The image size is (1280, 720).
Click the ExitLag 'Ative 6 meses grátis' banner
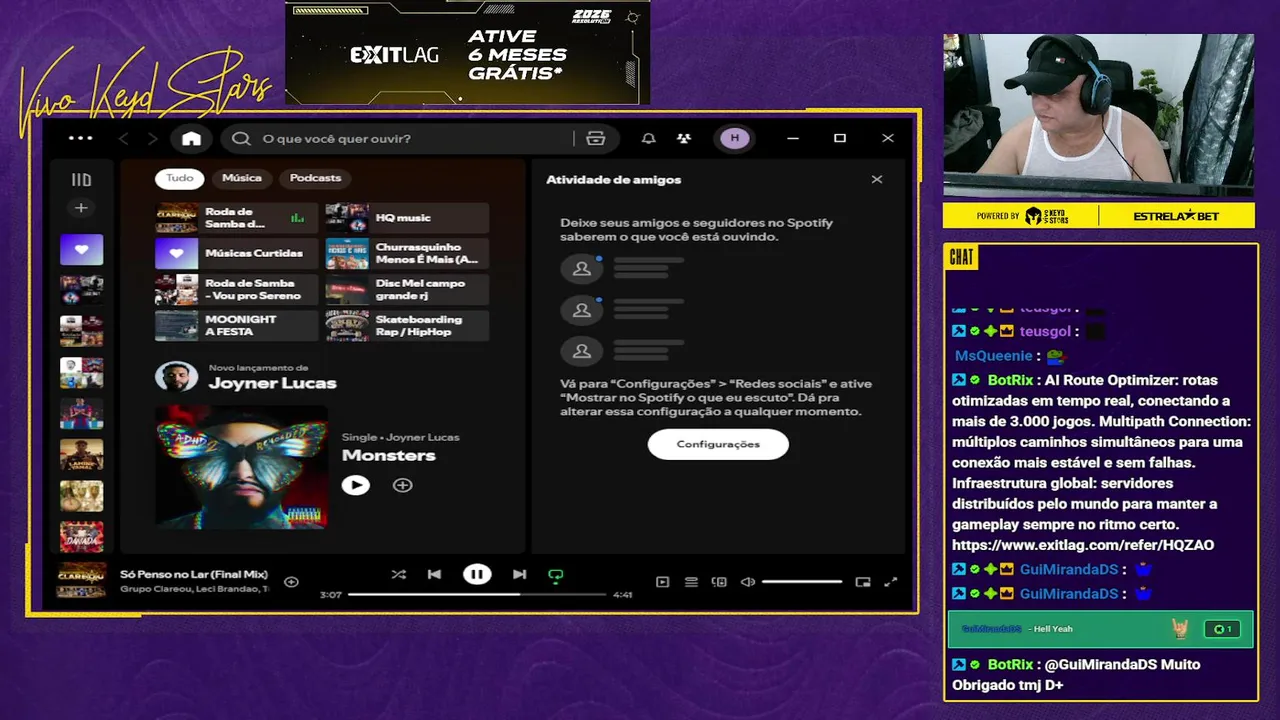pyautogui.click(x=468, y=53)
